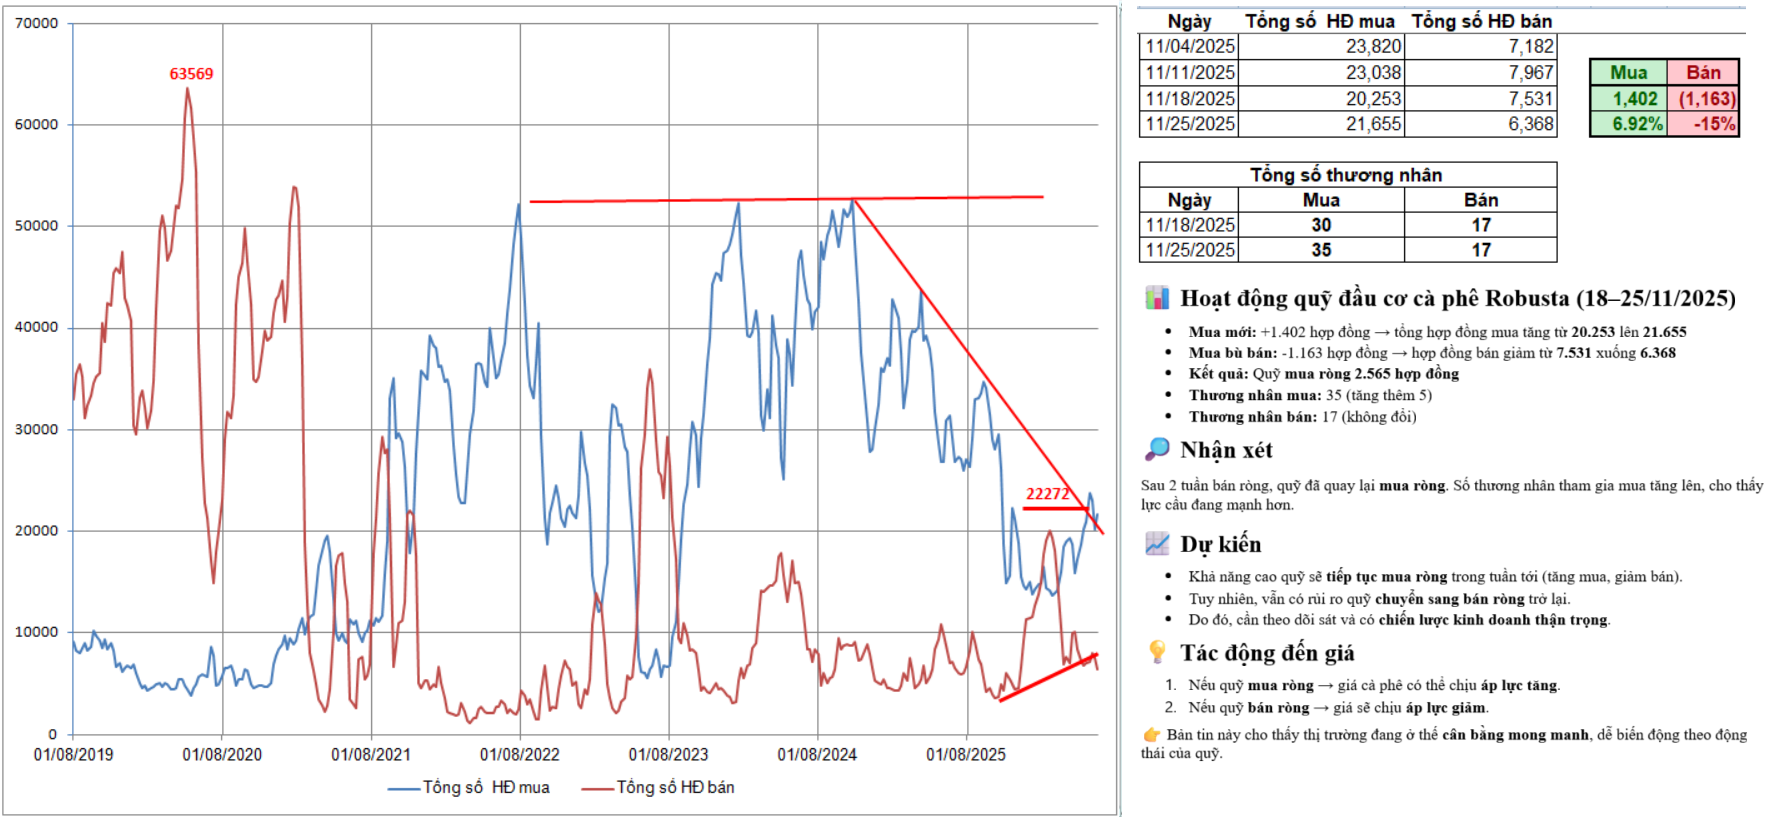
Task: Select the blue legend marker for Tổng số HĐ mua
Action: point(403,789)
